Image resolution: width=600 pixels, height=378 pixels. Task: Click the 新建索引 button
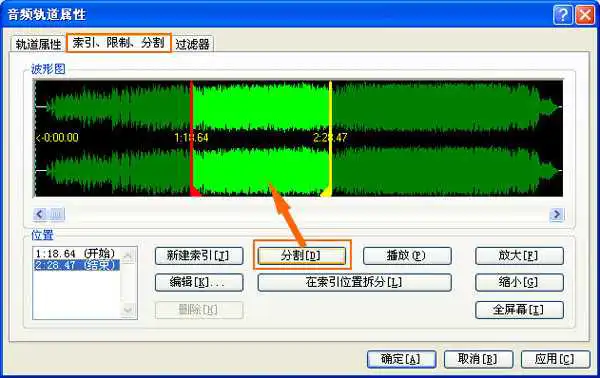[199, 256]
